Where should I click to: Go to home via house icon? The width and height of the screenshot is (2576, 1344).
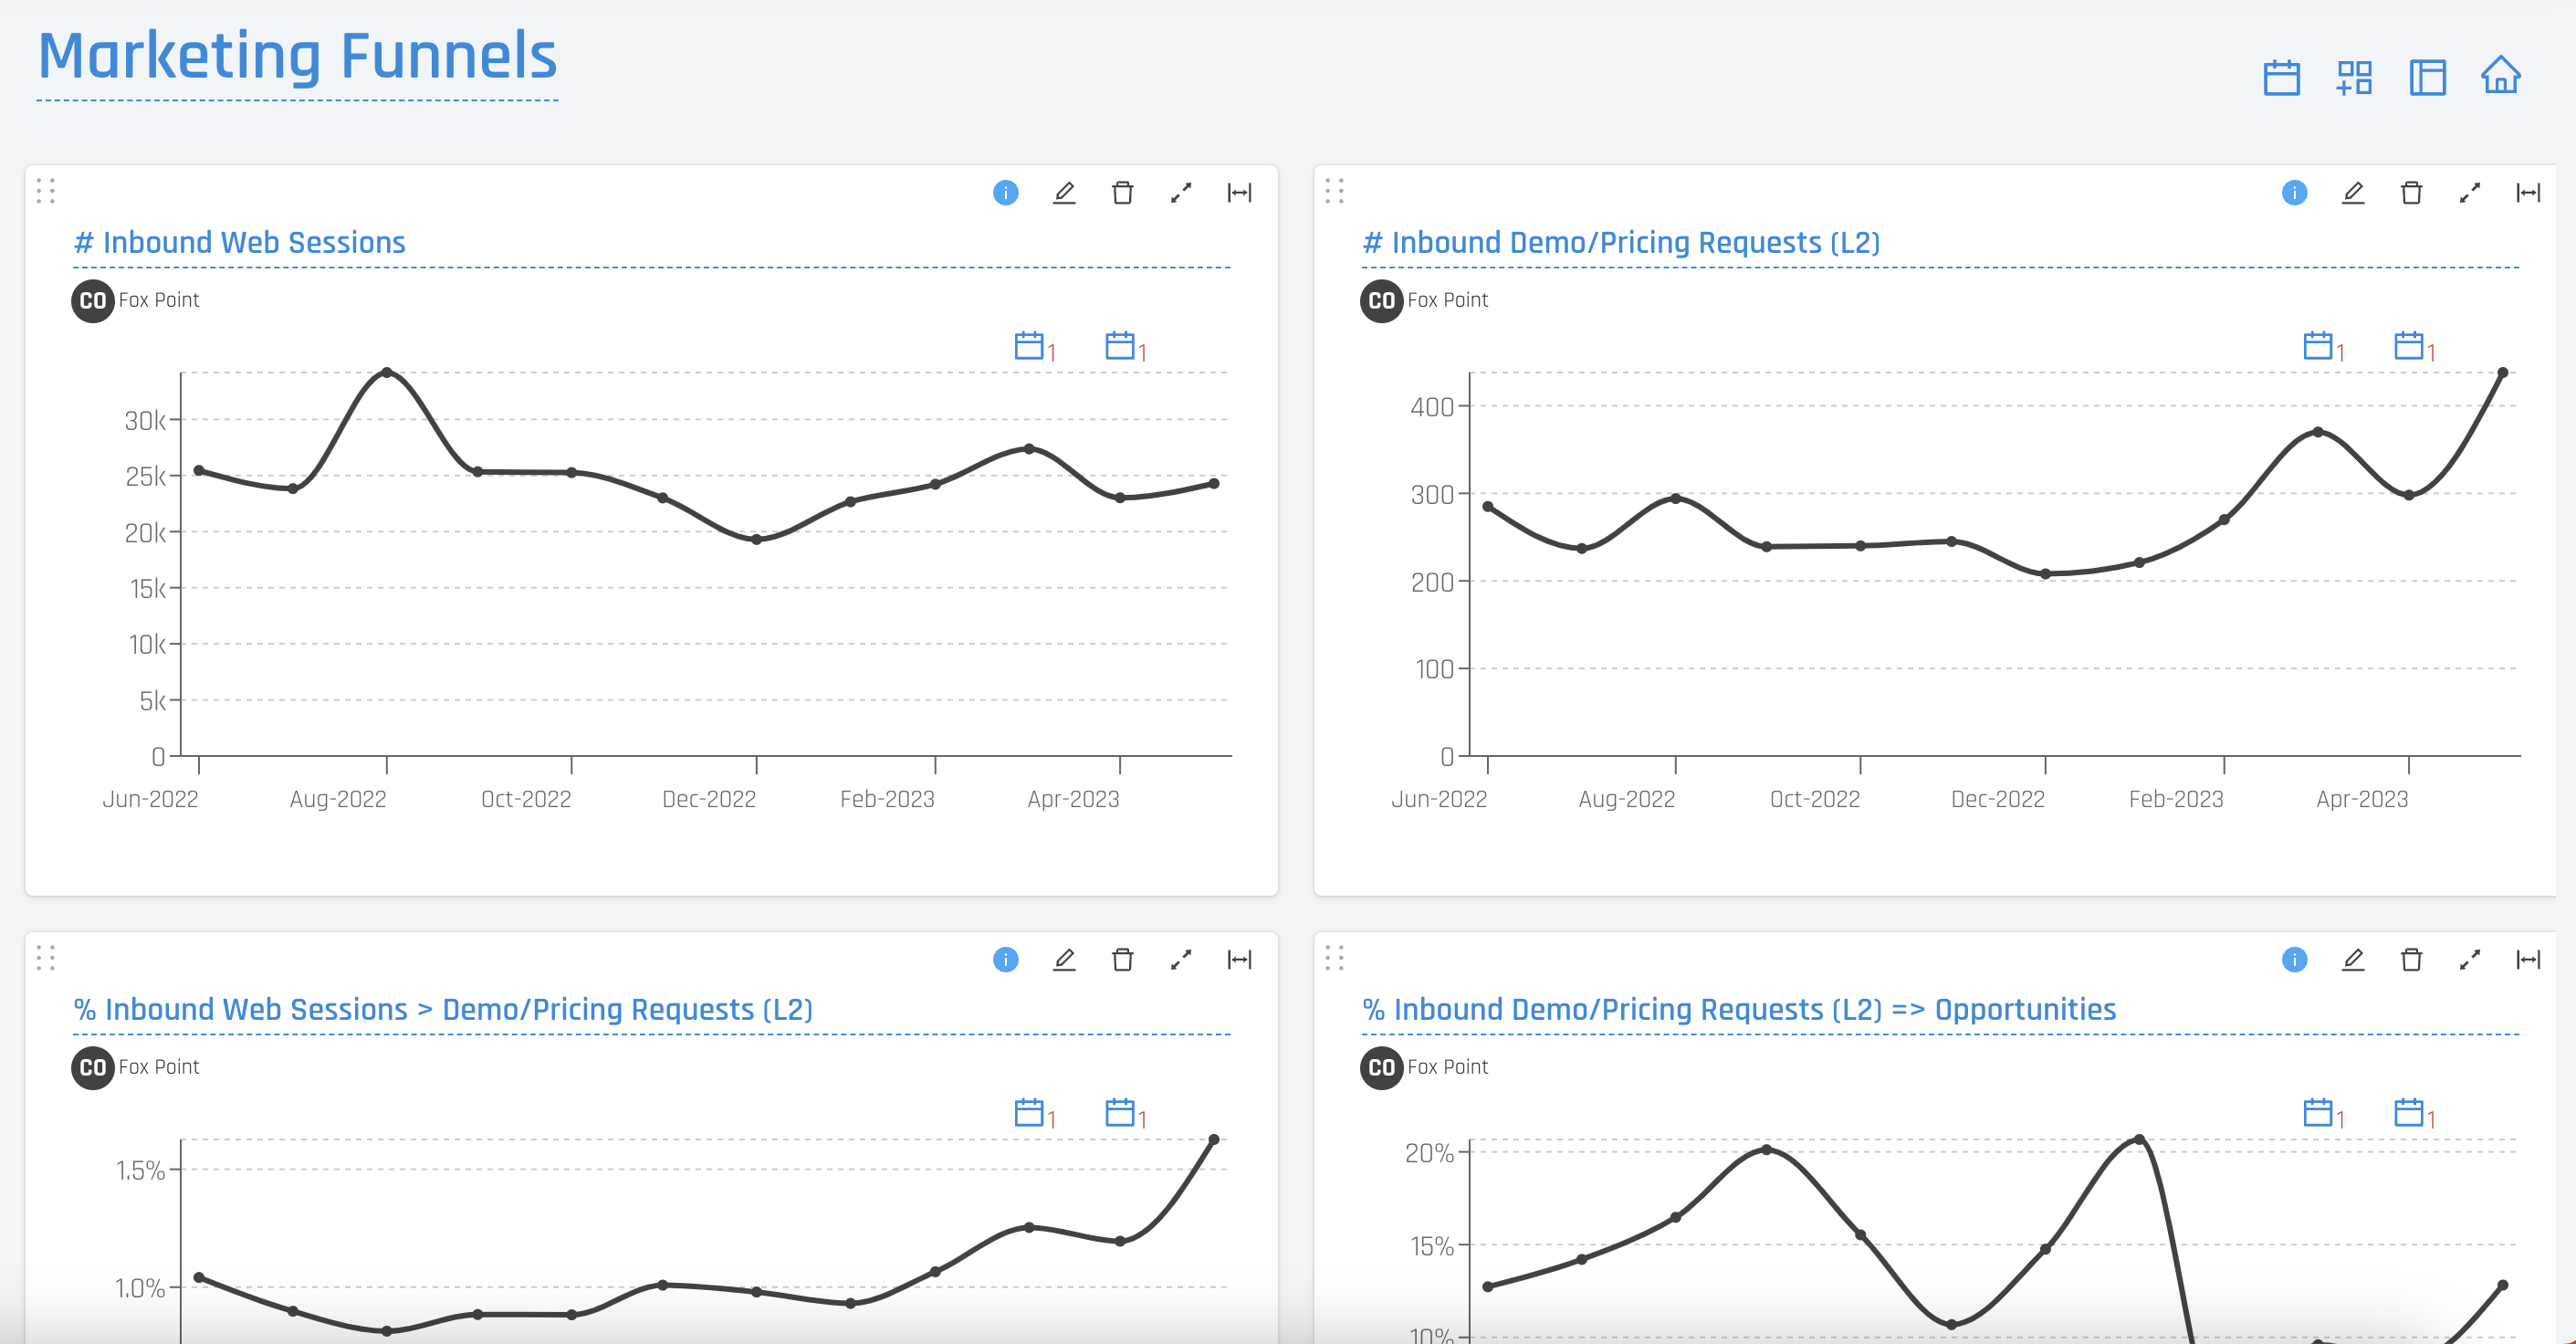click(x=2500, y=75)
